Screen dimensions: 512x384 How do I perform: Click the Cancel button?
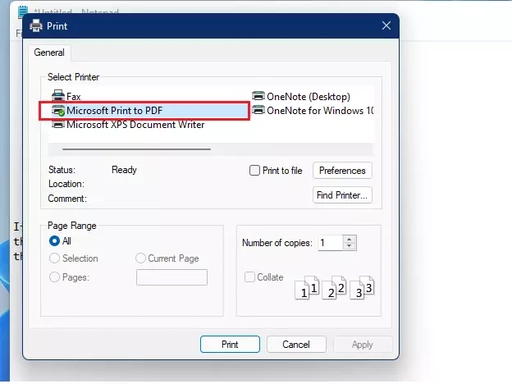coord(296,344)
